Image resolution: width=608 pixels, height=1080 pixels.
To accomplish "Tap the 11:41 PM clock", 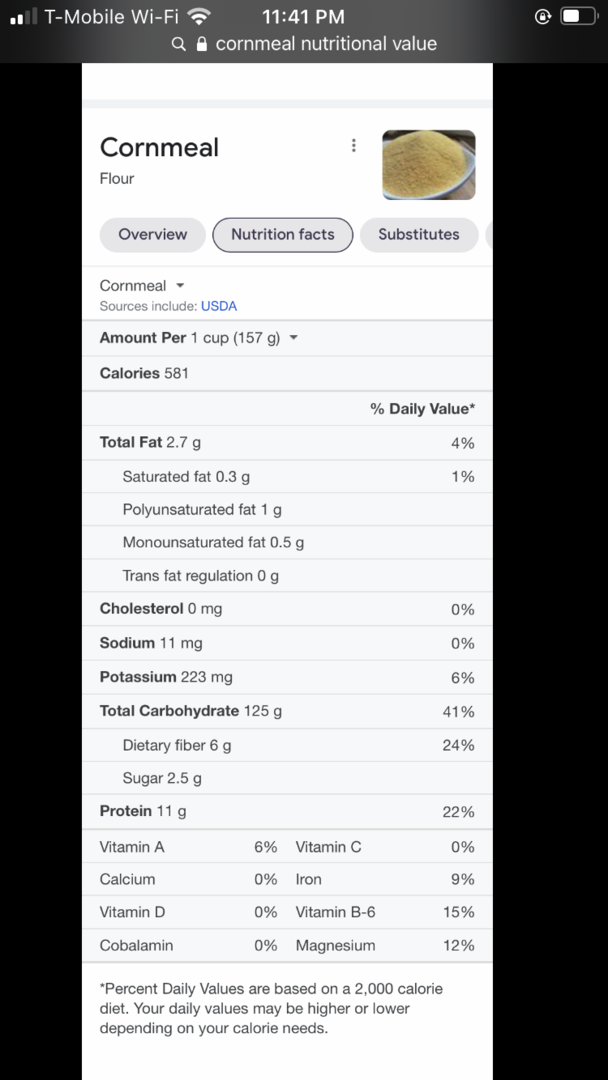I will pos(303,16).
